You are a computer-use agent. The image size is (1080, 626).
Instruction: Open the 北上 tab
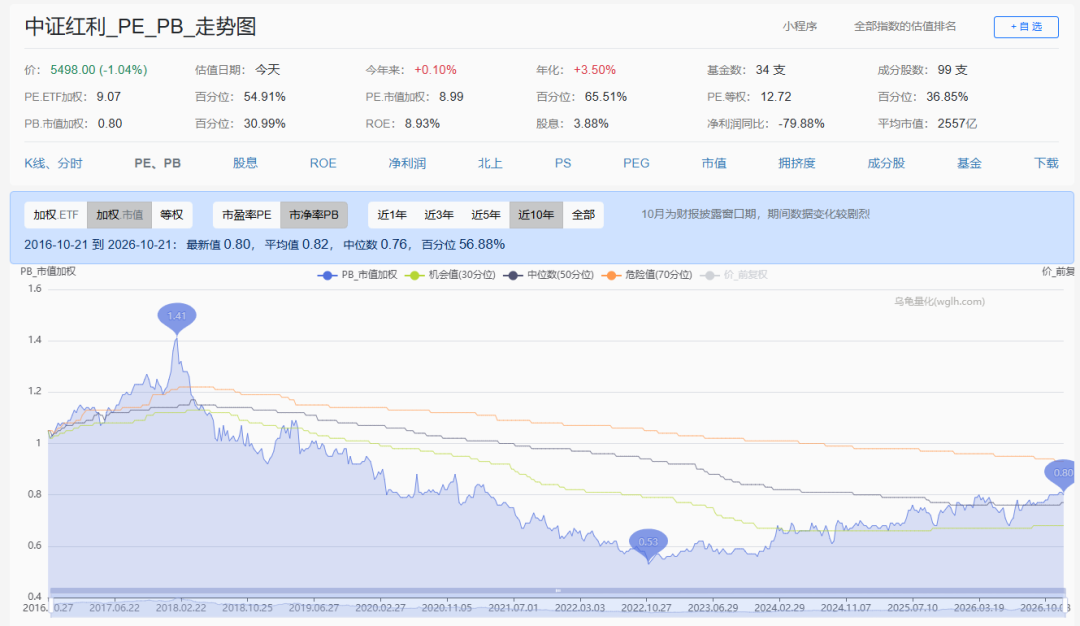490,163
